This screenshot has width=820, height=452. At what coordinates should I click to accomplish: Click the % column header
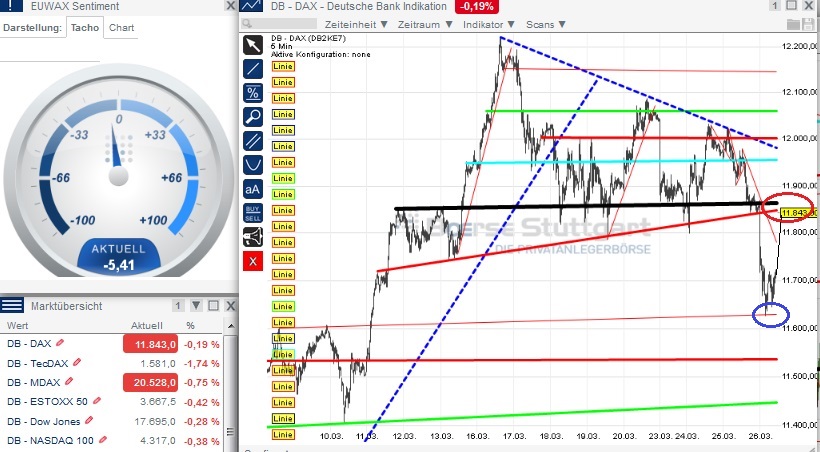[x=190, y=325]
